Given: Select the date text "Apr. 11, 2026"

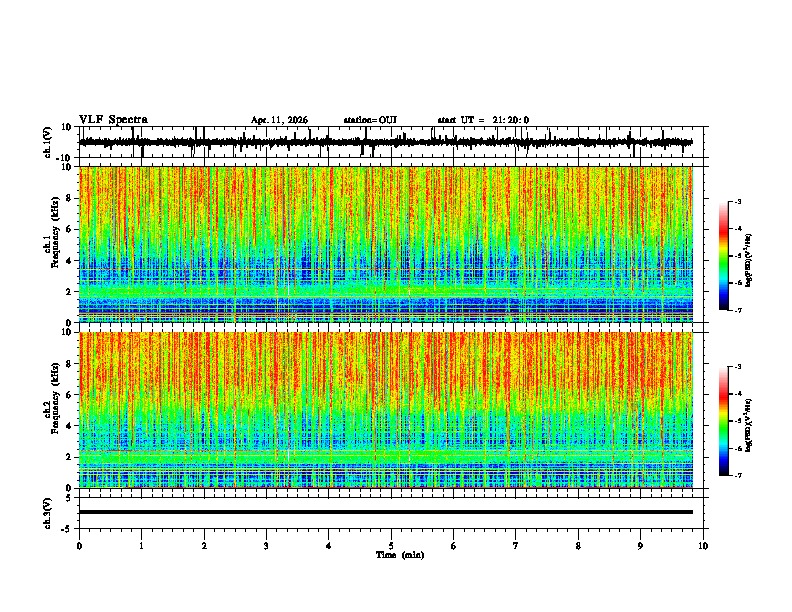Looking at the screenshot, I should 279,120.
